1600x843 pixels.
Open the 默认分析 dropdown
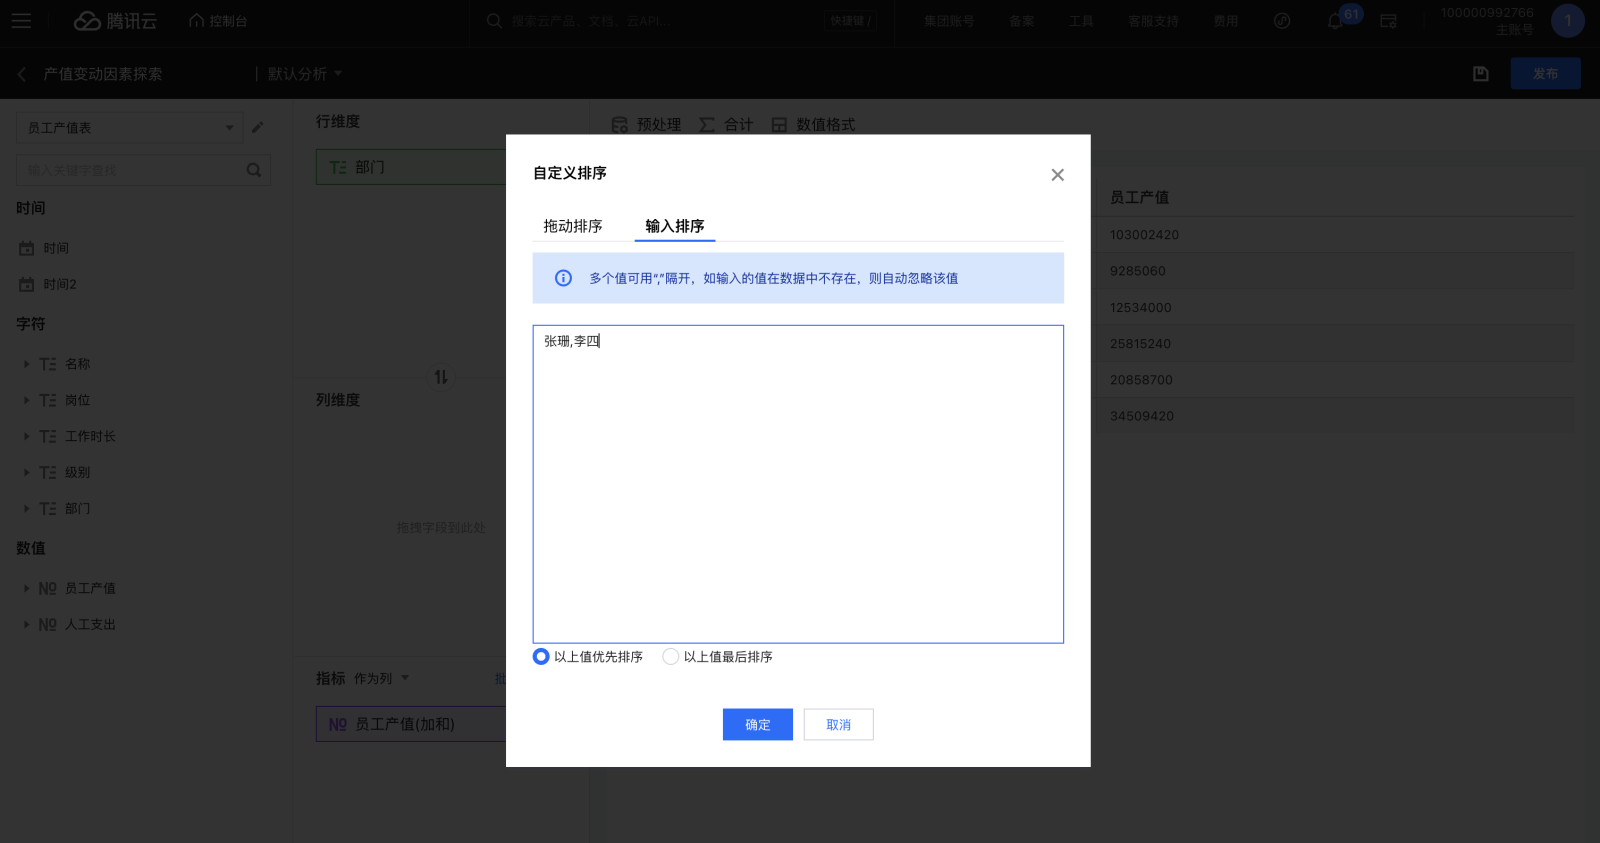(x=305, y=74)
